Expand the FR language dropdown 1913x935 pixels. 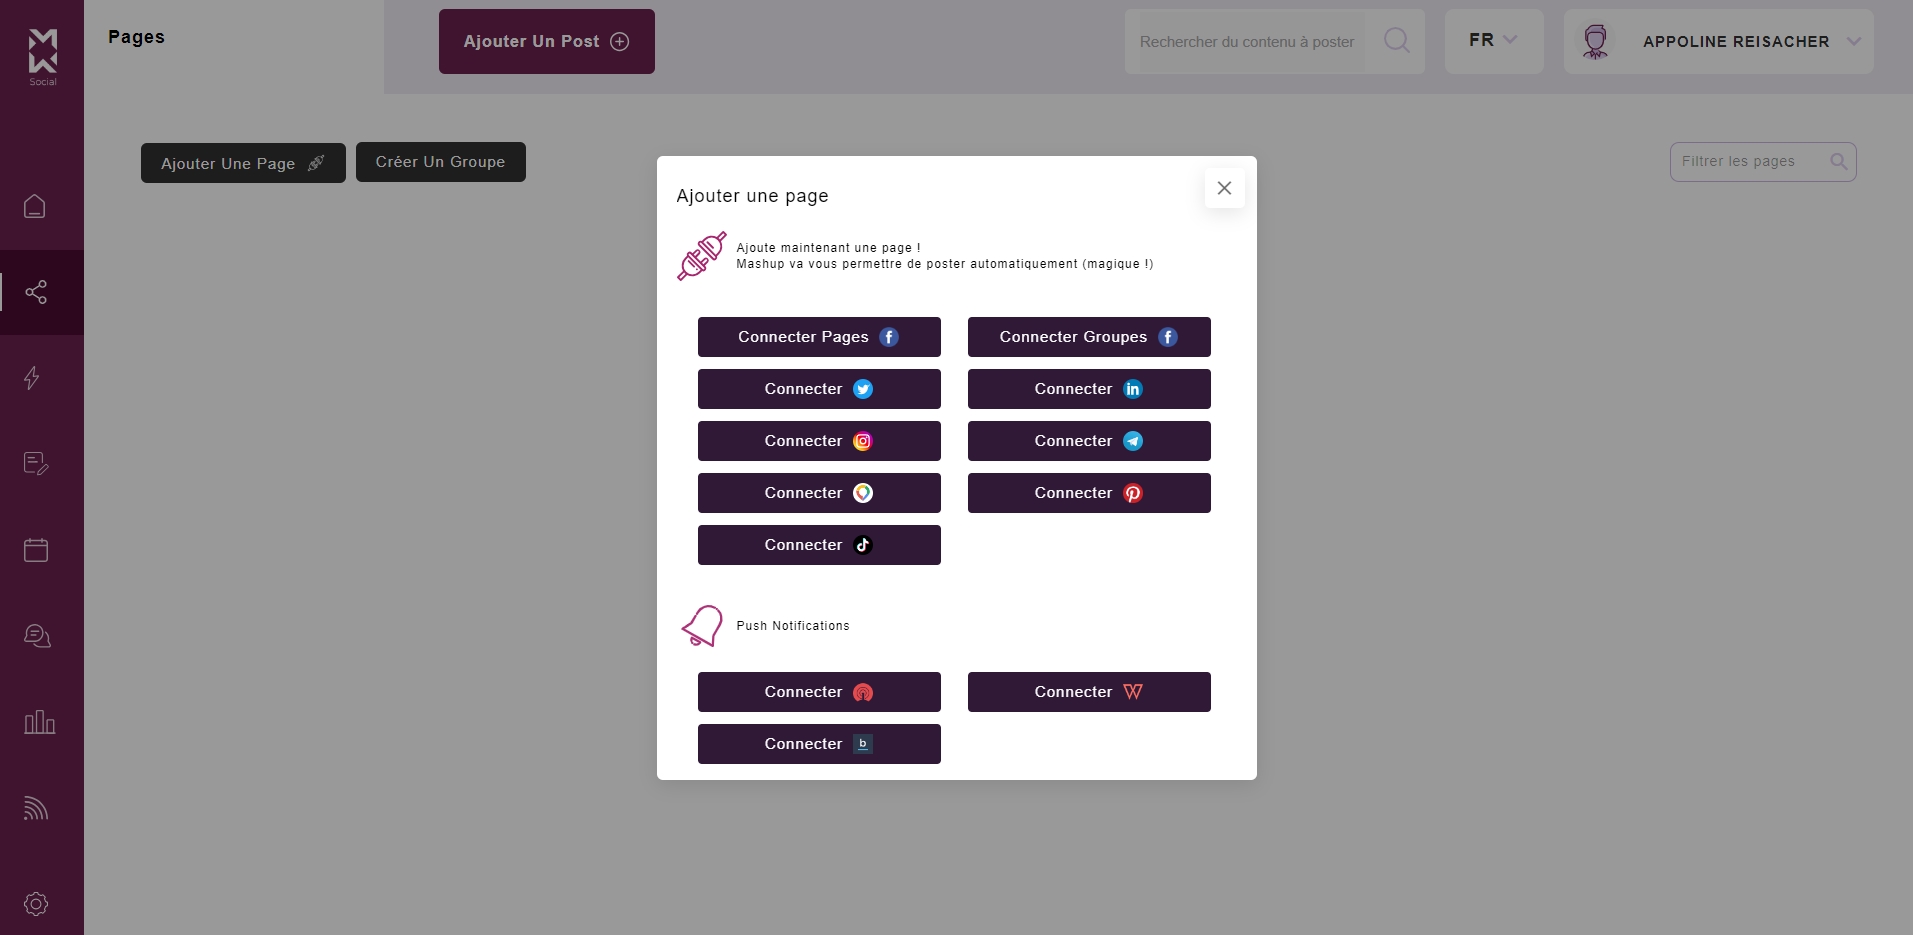click(1493, 41)
